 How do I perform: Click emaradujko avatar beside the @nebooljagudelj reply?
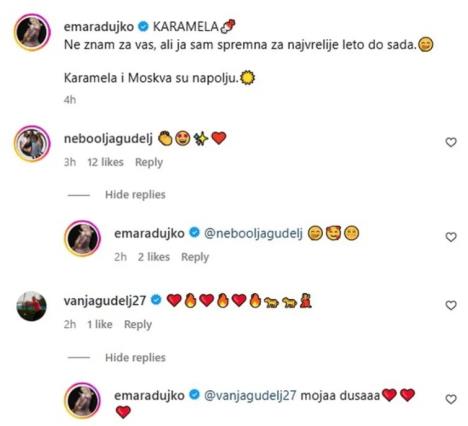pyautogui.click(x=82, y=238)
